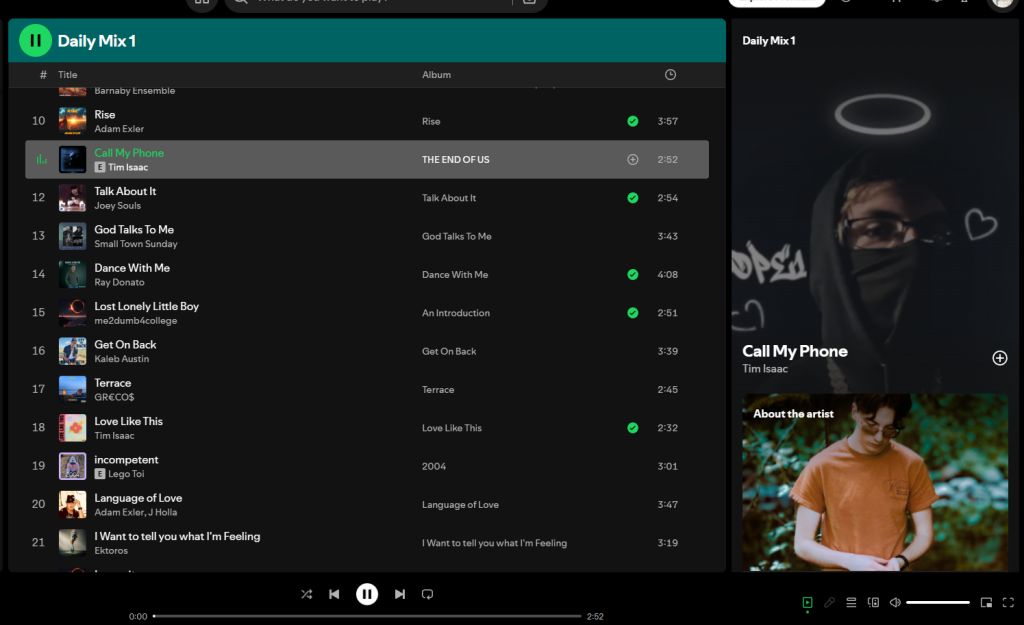
Task: Open artist Ray Donato
Action: click(x=120, y=282)
